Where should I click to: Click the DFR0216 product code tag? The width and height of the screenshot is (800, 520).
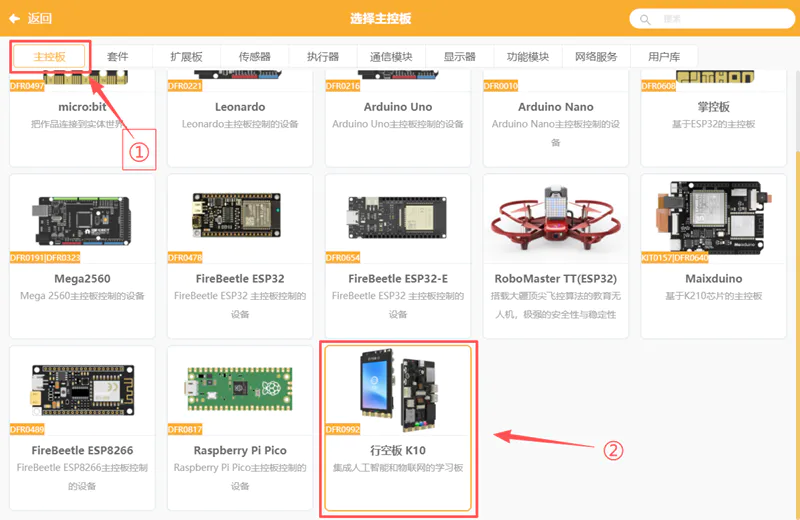pos(343,86)
